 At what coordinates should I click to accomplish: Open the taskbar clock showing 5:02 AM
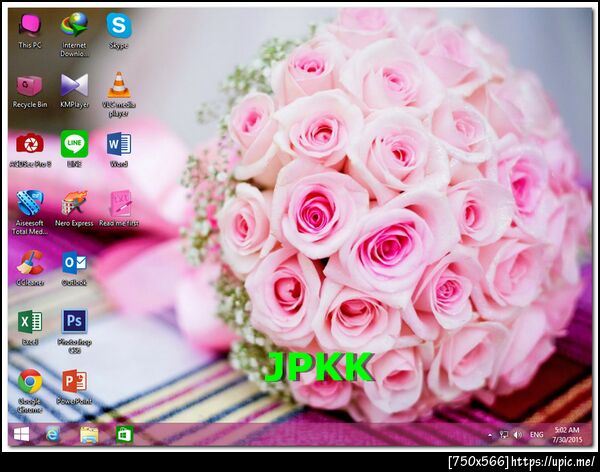(x=567, y=434)
